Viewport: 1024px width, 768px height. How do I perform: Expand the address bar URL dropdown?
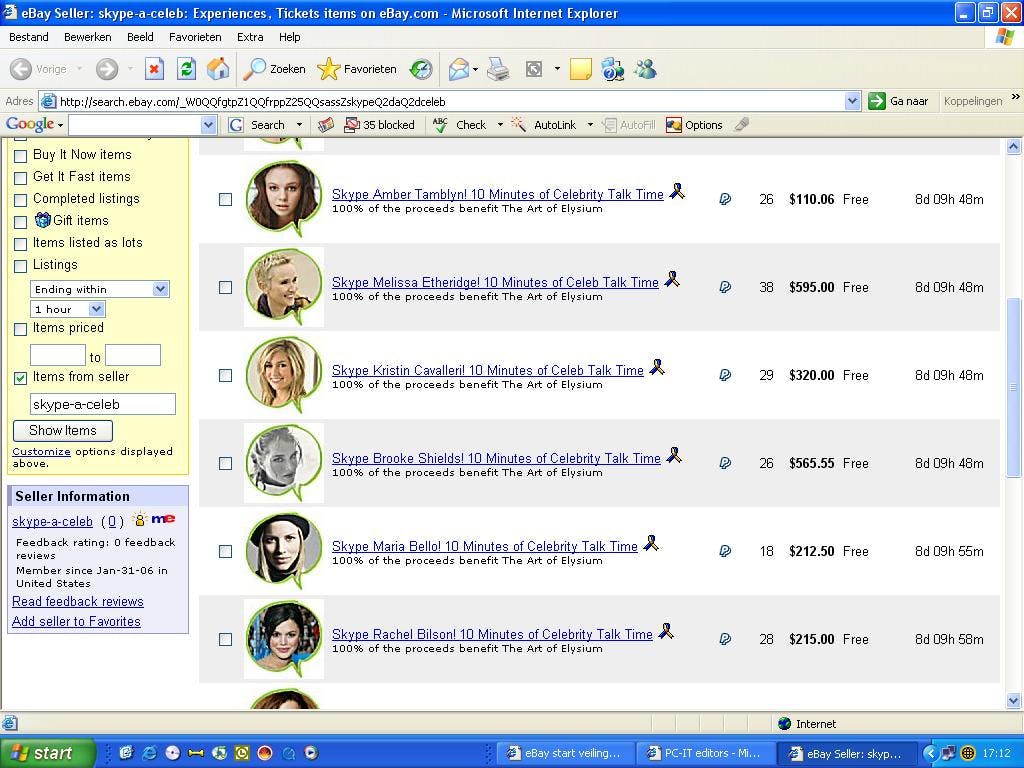851,100
